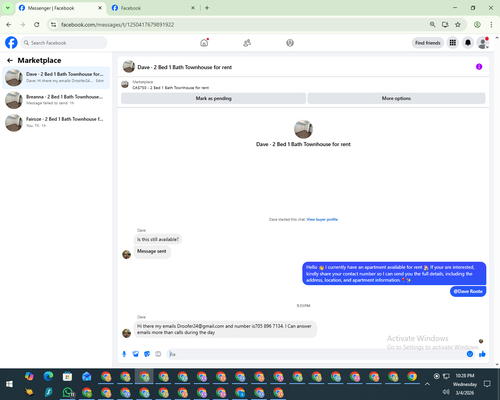Image resolution: width=500 pixels, height=400 pixels.
Task: Open the notifications bell
Action: tap(468, 43)
